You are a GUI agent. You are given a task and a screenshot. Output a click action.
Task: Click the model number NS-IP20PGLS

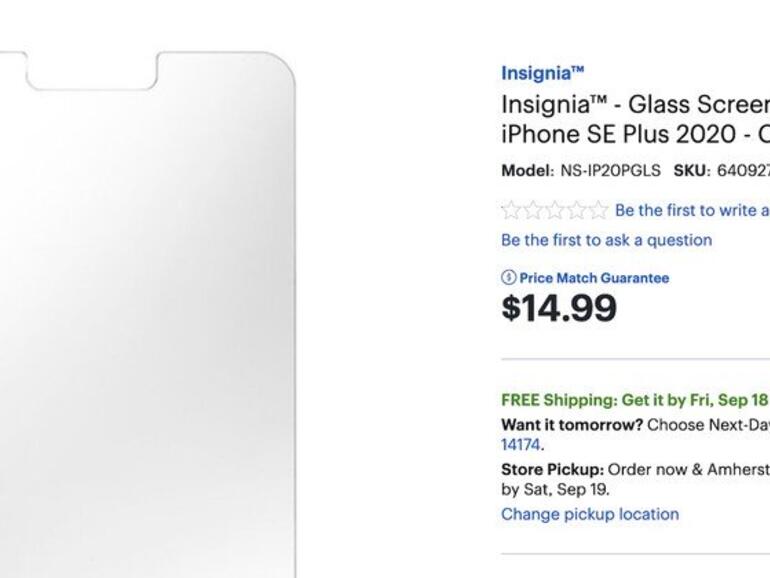[610, 170]
